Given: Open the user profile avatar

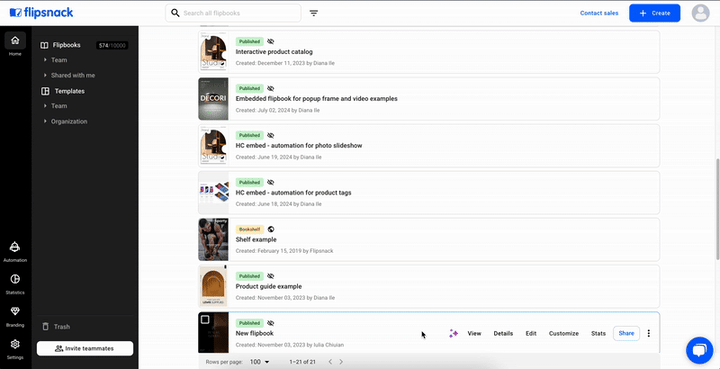Looking at the screenshot, I should [x=700, y=13].
